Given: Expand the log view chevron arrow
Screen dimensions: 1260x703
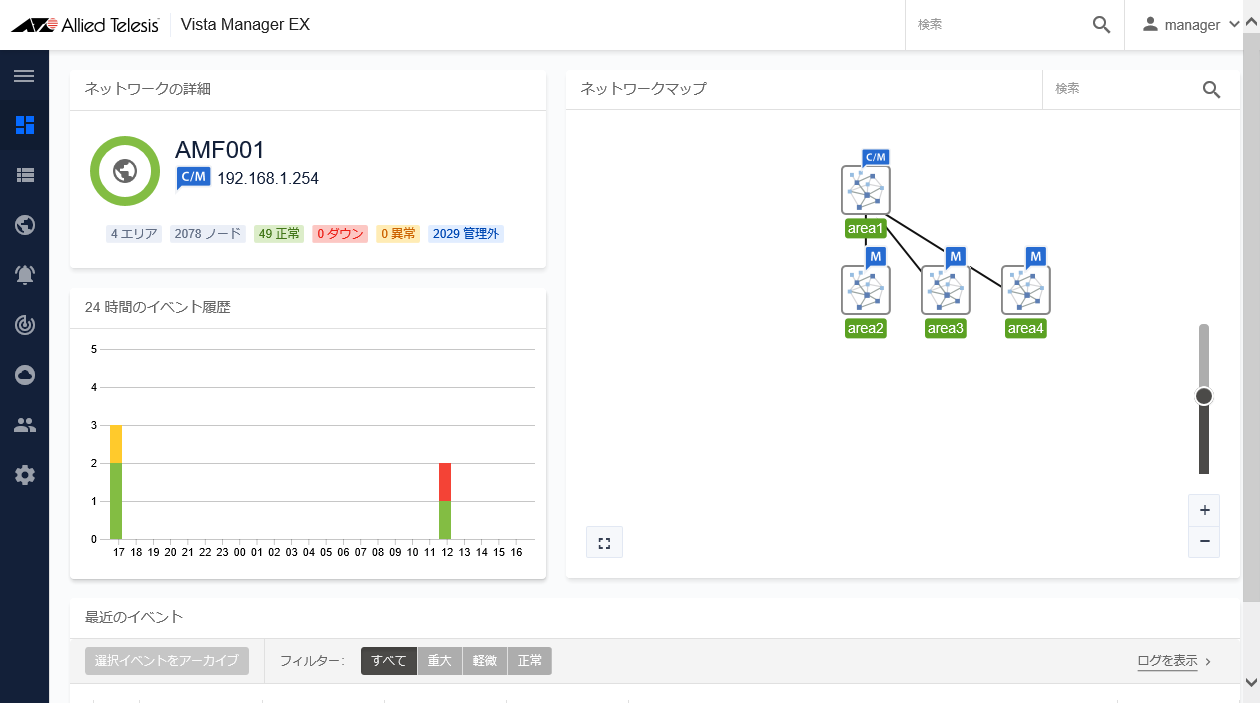Looking at the screenshot, I should (x=1208, y=661).
